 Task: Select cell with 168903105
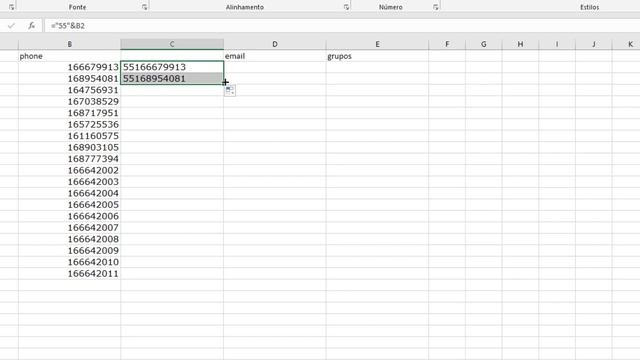pyautogui.click(x=69, y=147)
